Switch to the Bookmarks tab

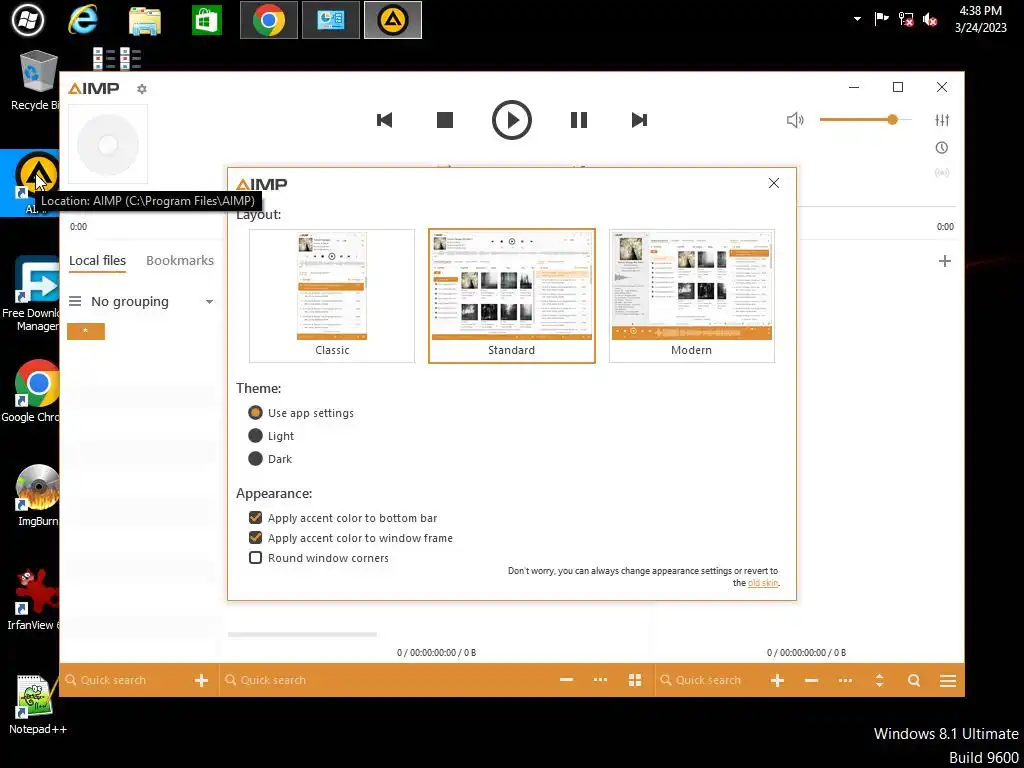click(180, 261)
